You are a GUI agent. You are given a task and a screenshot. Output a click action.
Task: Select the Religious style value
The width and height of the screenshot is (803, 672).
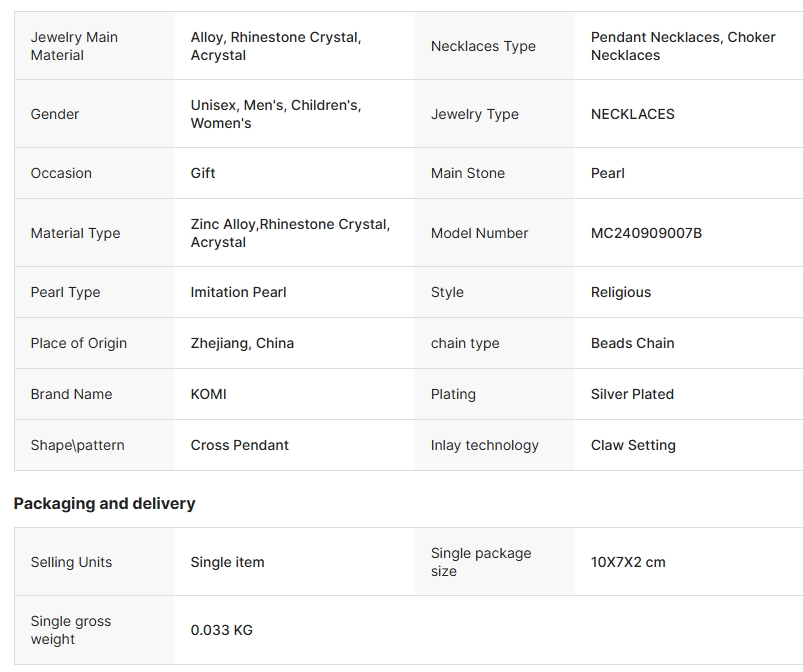coord(621,292)
